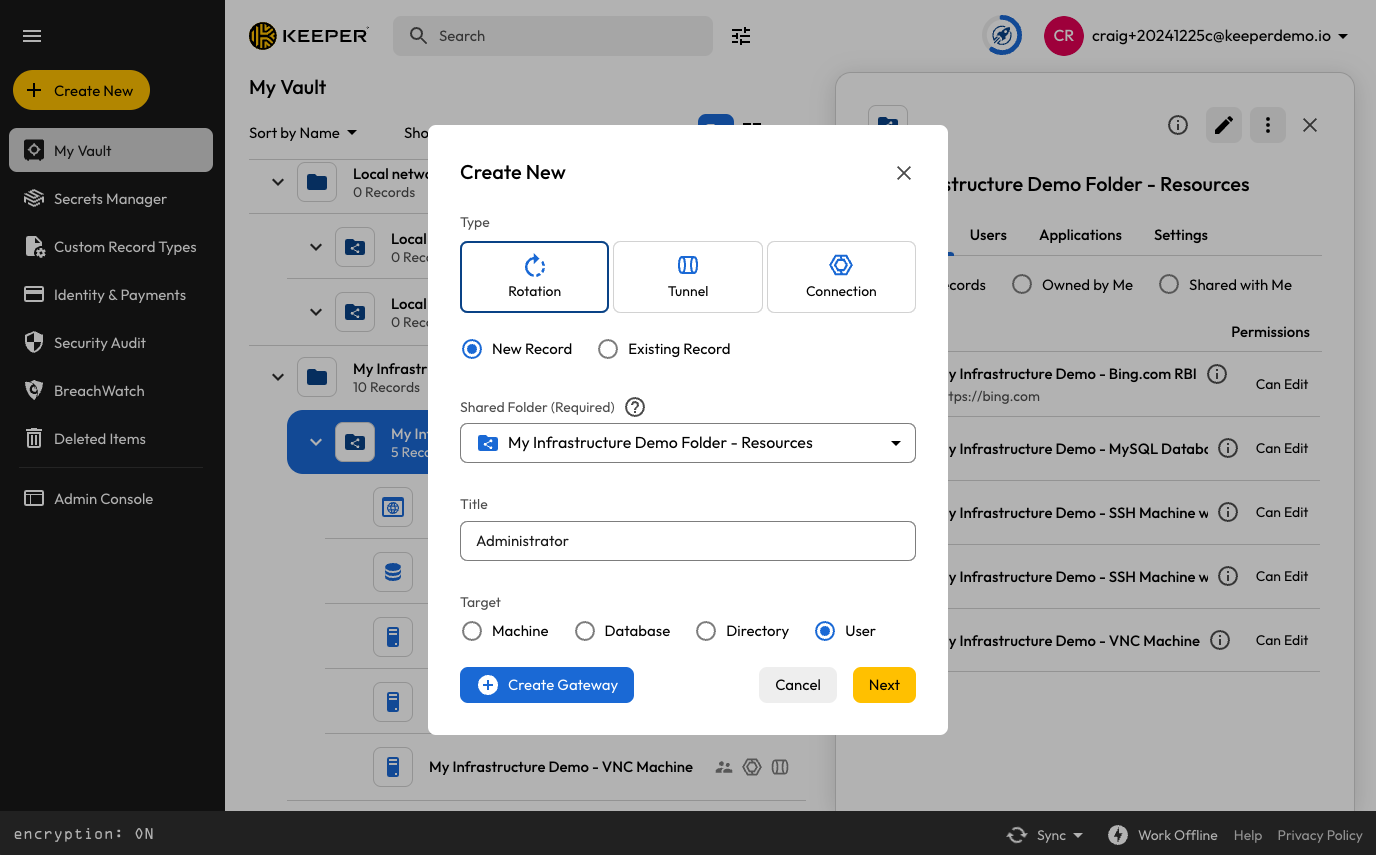Open the account email dropdown menu

click(x=1342, y=36)
